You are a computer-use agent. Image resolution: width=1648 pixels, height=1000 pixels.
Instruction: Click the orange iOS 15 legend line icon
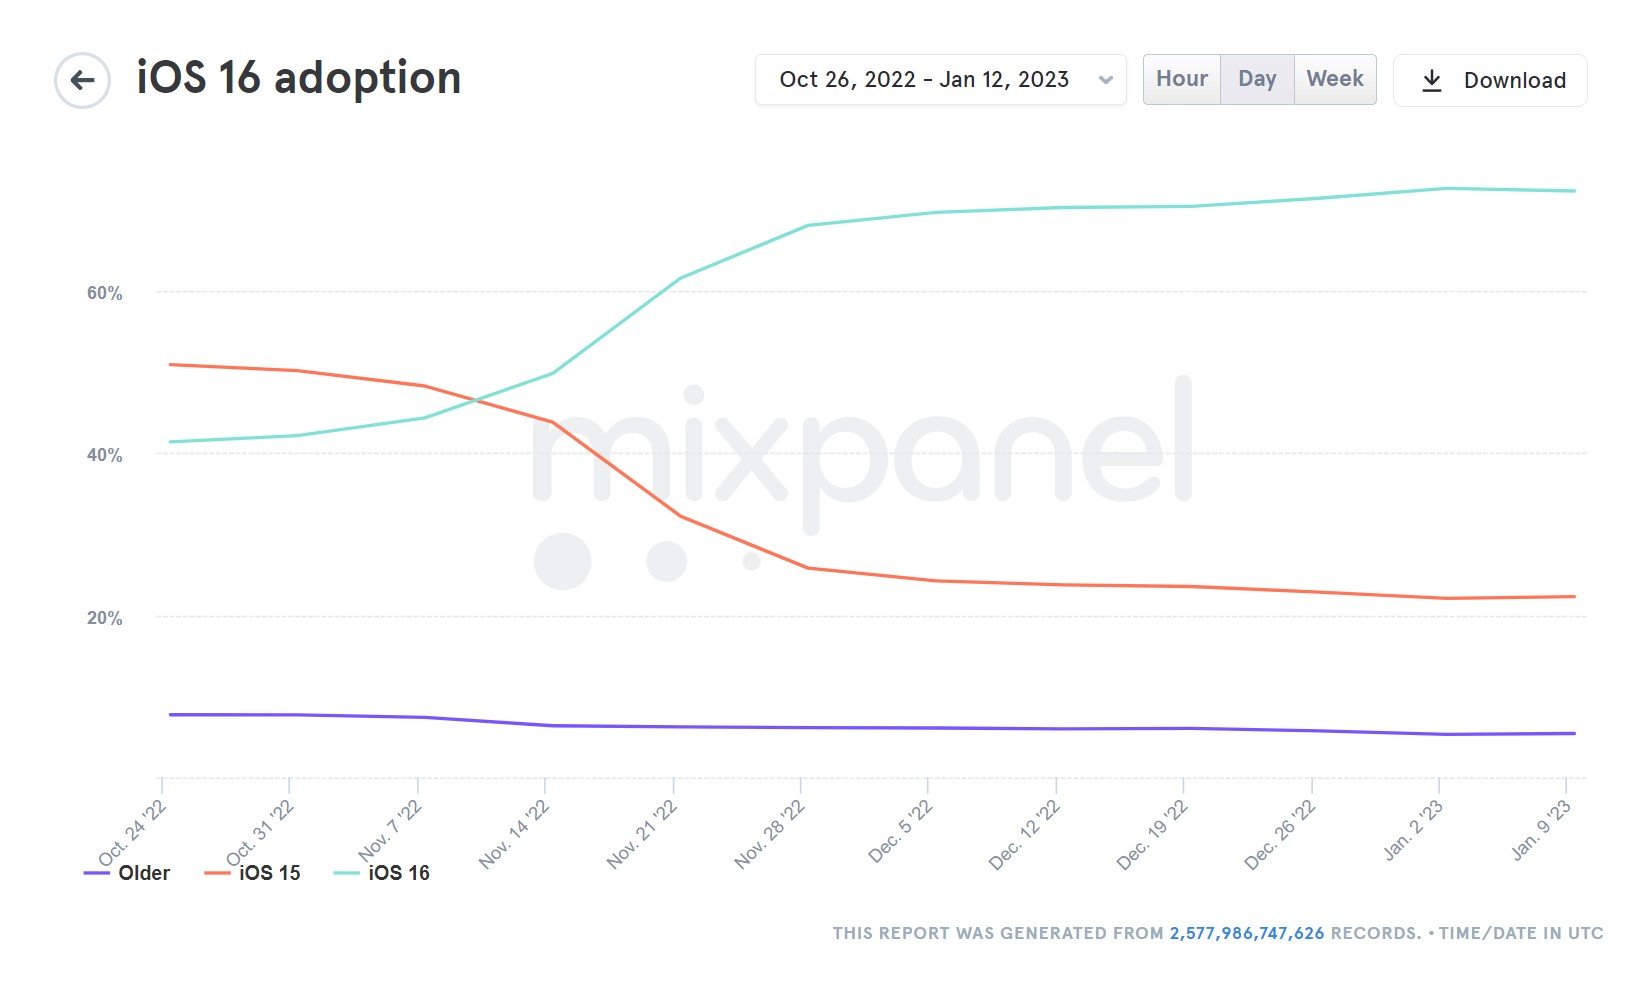pyautogui.click(x=216, y=871)
